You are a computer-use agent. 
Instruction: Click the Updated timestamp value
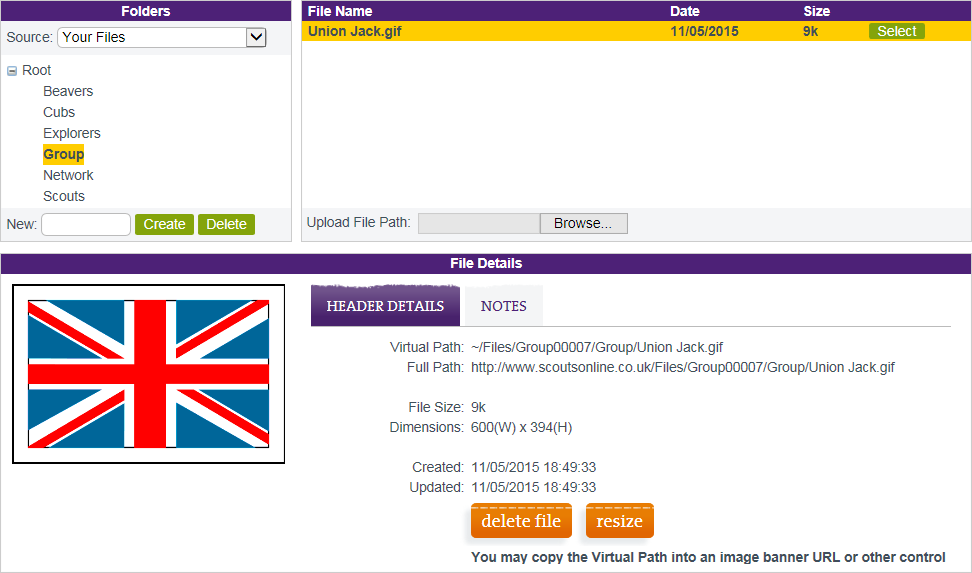coord(533,487)
